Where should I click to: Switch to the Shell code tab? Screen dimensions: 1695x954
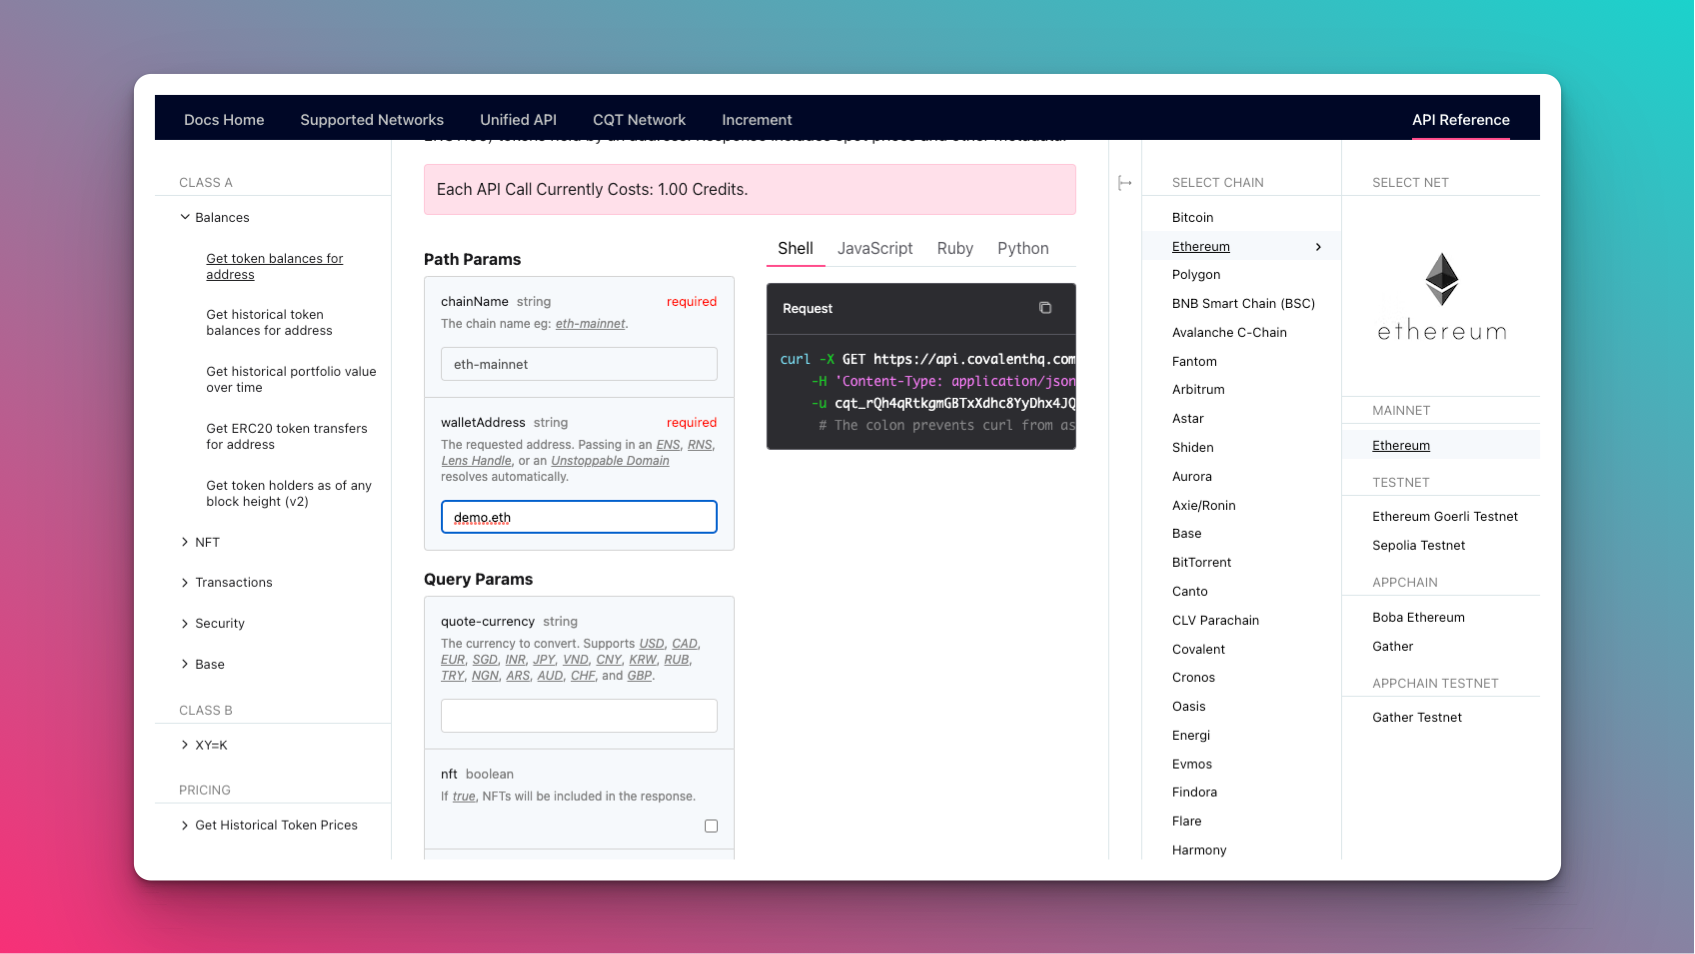click(x=796, y=248)
